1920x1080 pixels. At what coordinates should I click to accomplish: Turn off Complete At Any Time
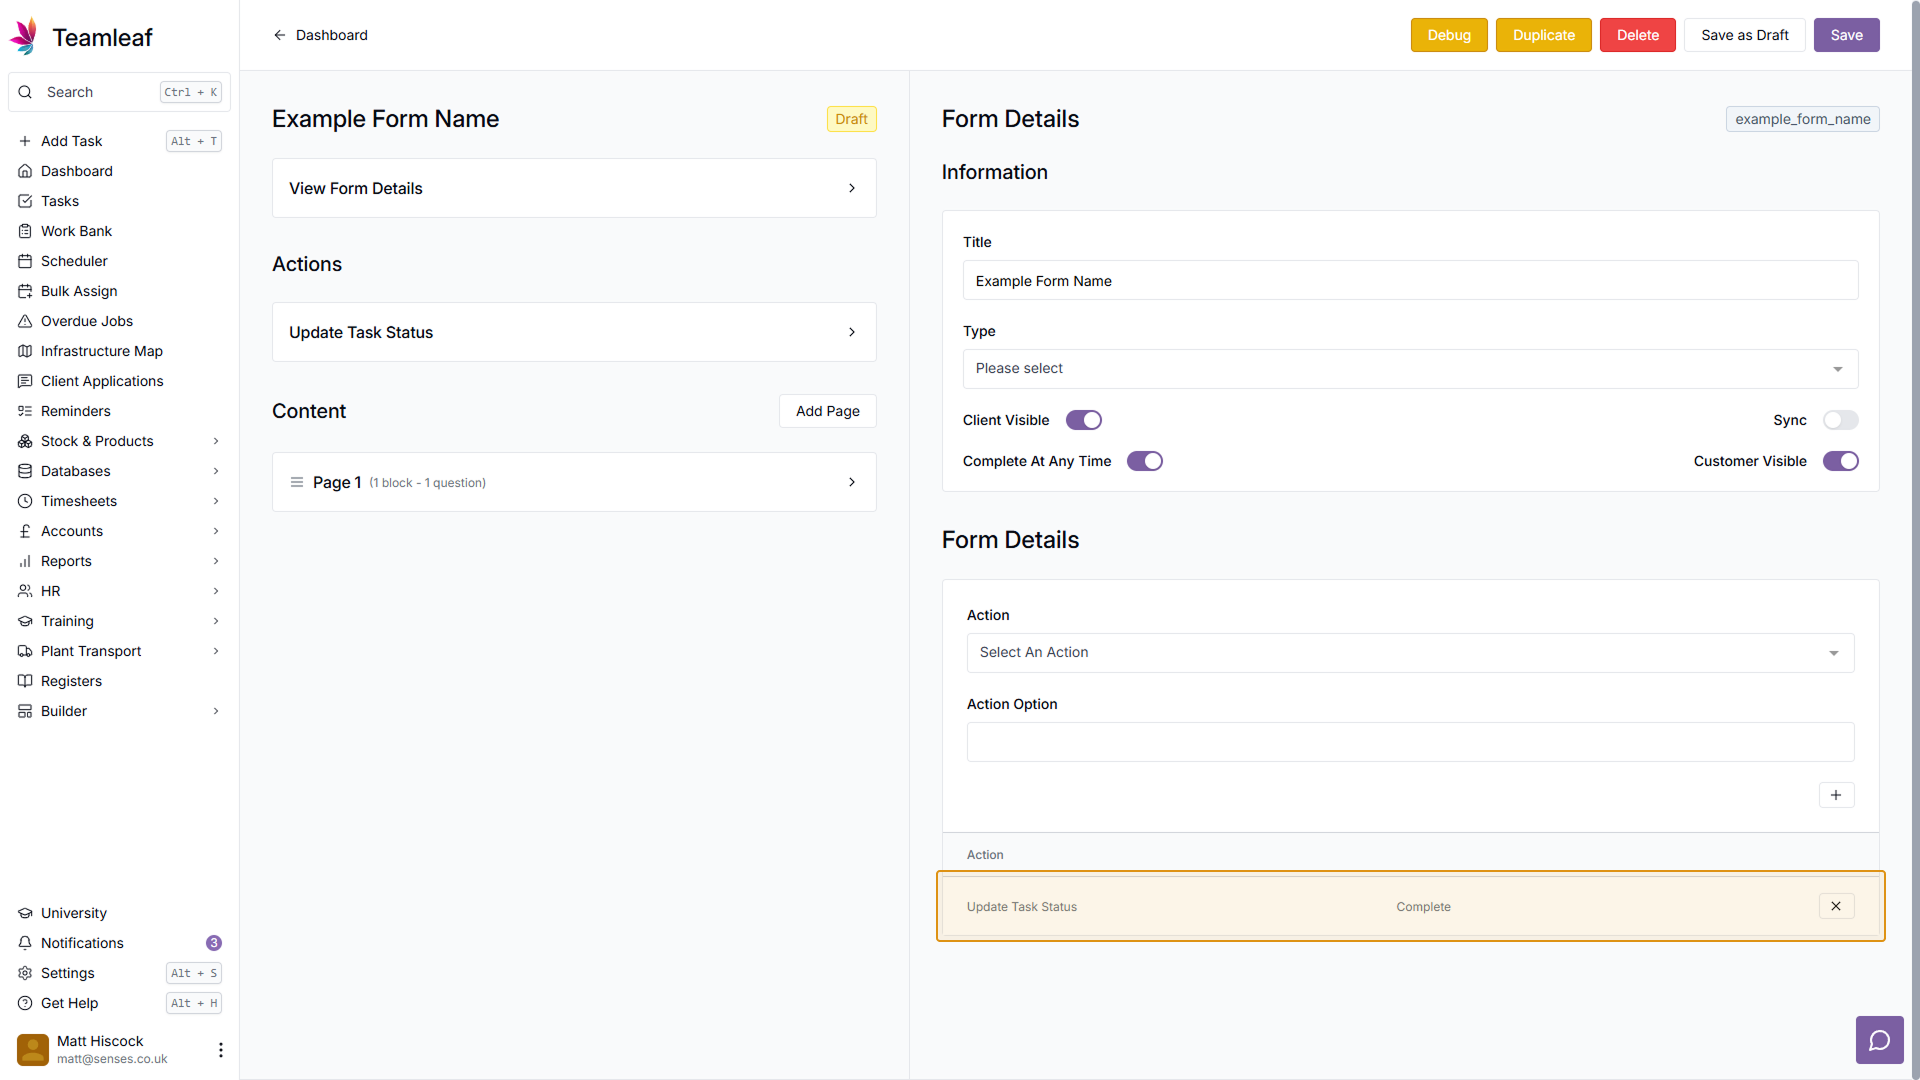pyautogui.click(x=1144, y=461)
